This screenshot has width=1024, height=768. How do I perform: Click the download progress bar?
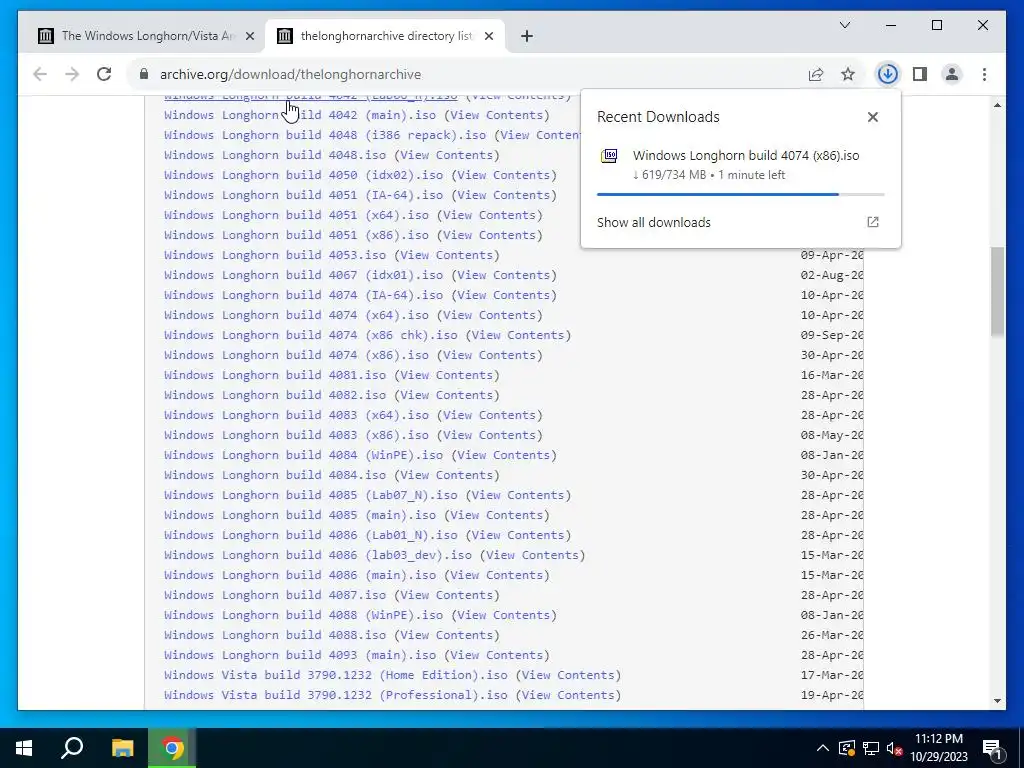pyautogui.click(x=741, y=194)
